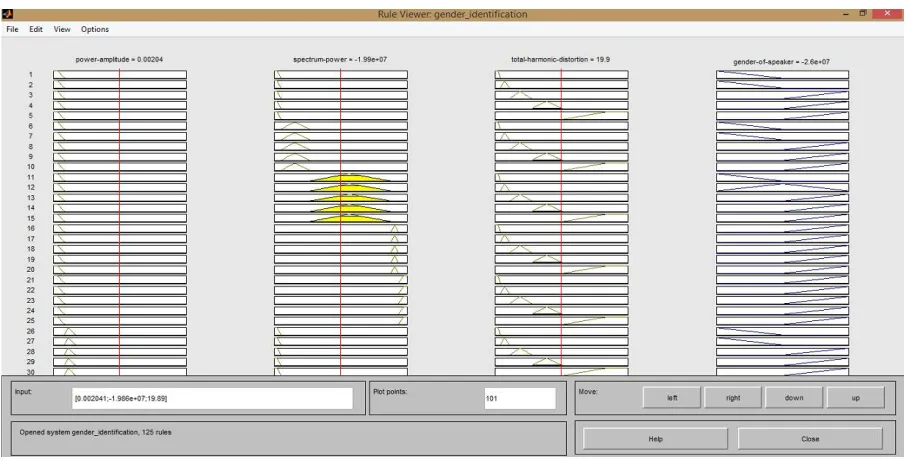This screenshot has width=906, height=460.
Task: Click gender-of-speaker output plot of rule 12
Action: tap(782, 188)
